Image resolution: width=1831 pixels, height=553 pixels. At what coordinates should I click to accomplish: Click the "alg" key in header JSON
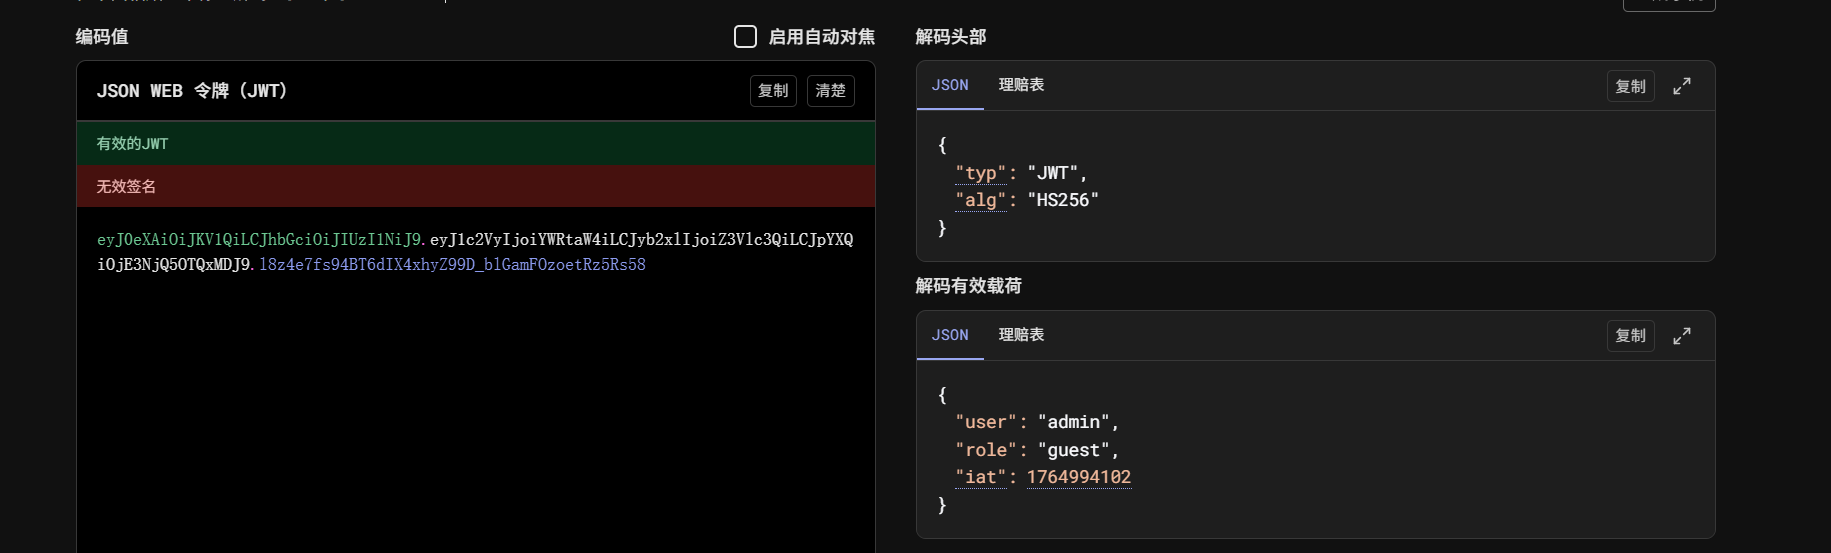tap(980, 200)
